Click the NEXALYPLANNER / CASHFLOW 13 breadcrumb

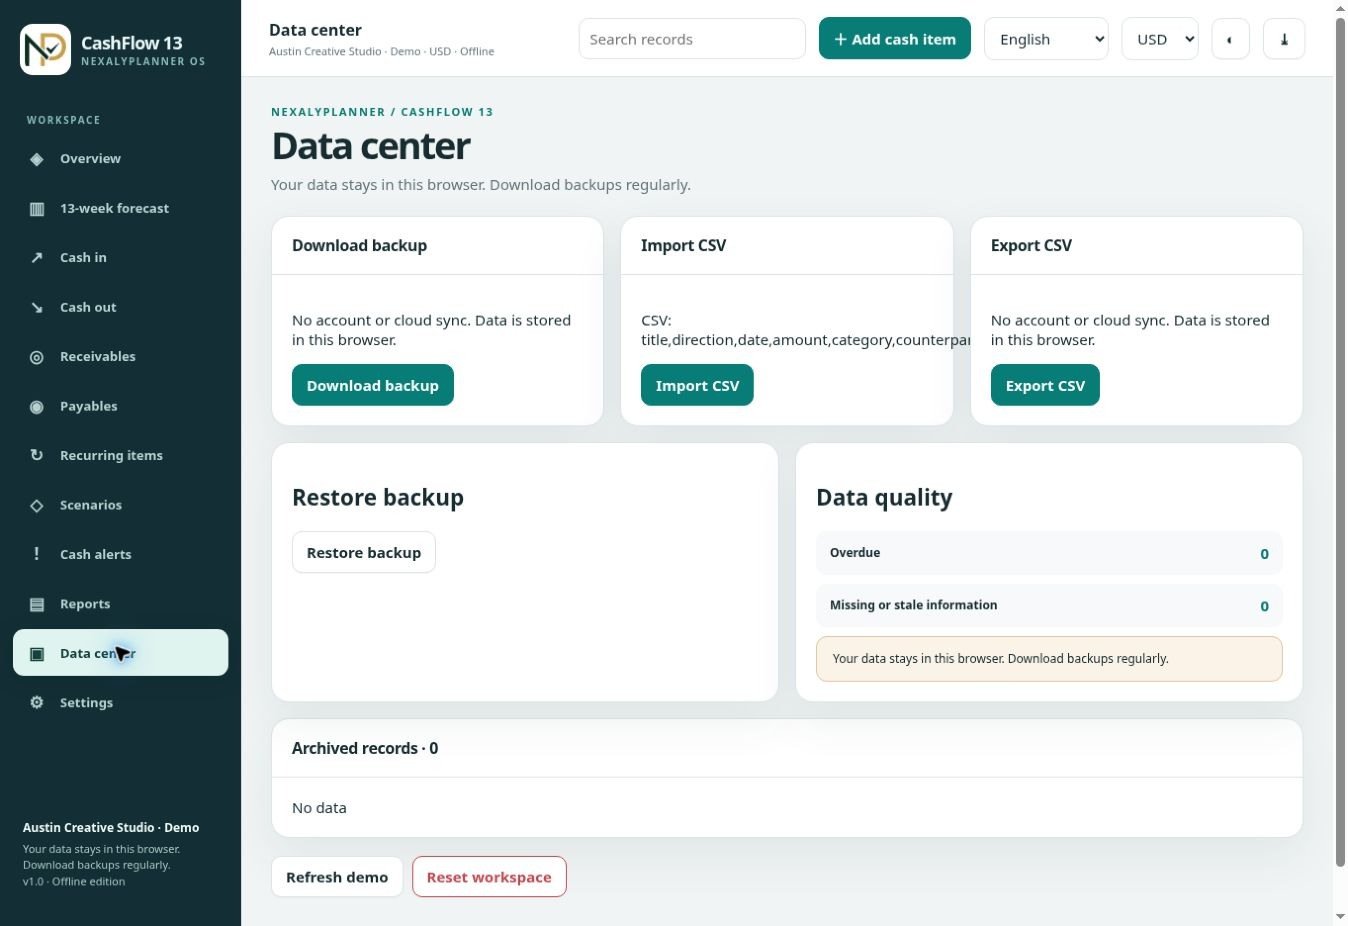click(x=382, y=112)
